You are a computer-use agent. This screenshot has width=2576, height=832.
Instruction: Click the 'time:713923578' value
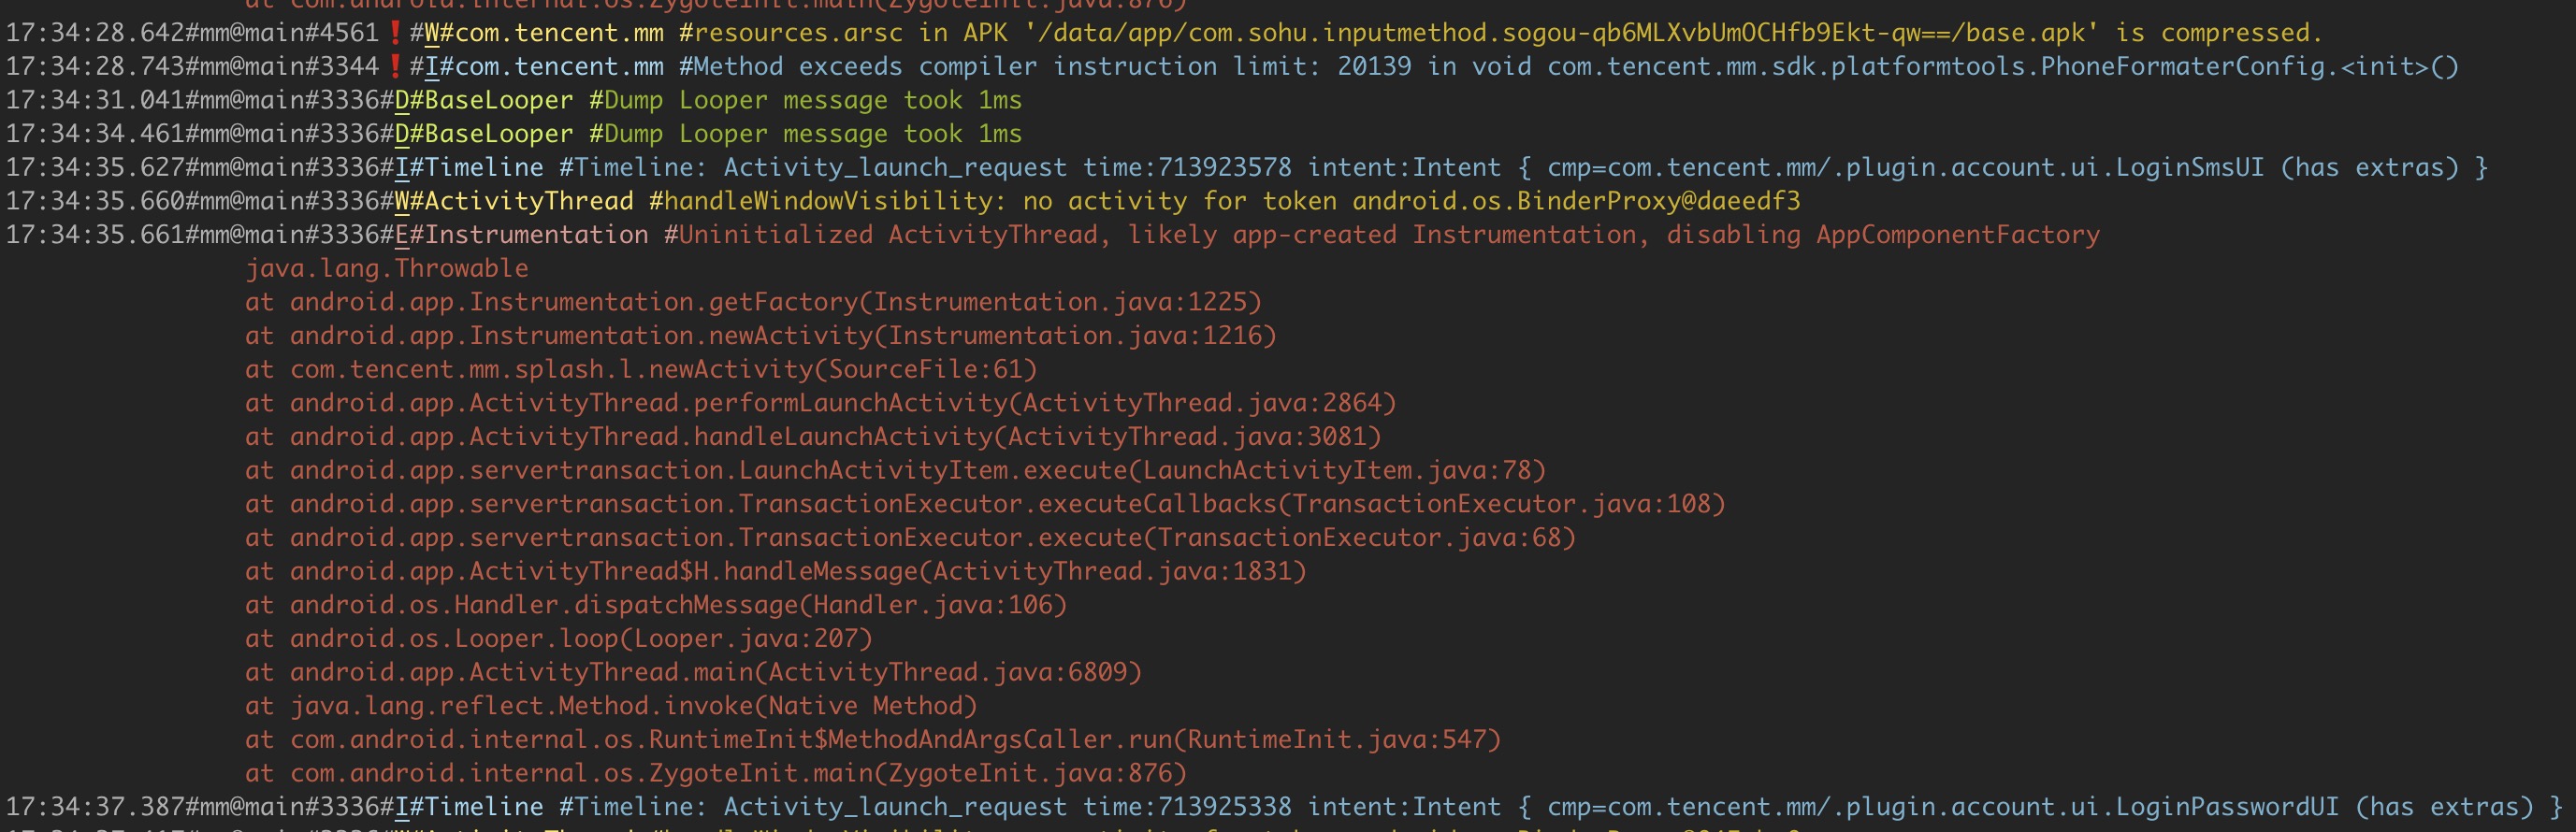pos(1187,167)
